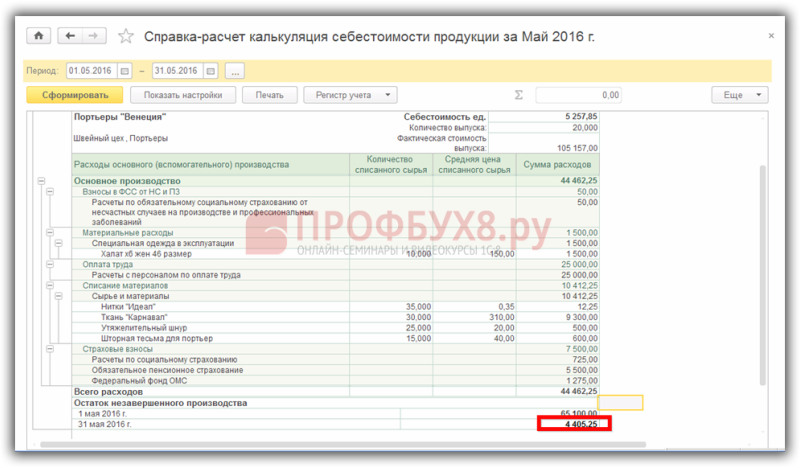Click the Печать button
800x468 pixels.
click(269, 95)
